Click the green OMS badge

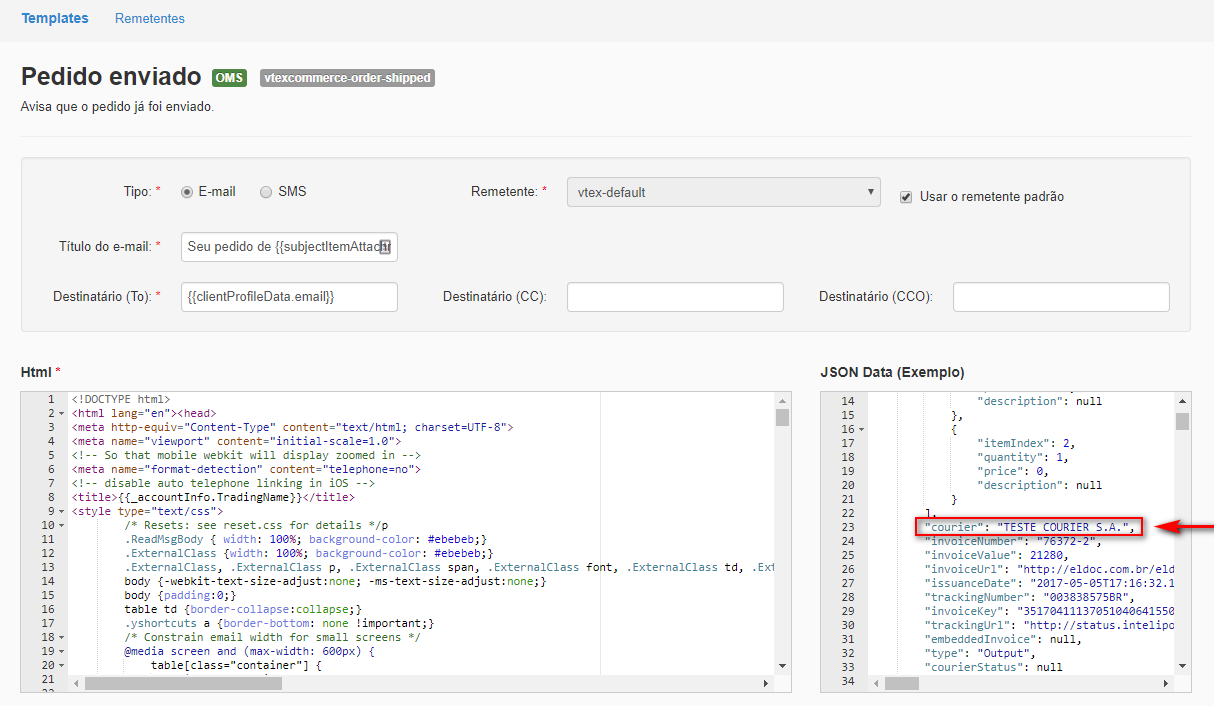229,77
